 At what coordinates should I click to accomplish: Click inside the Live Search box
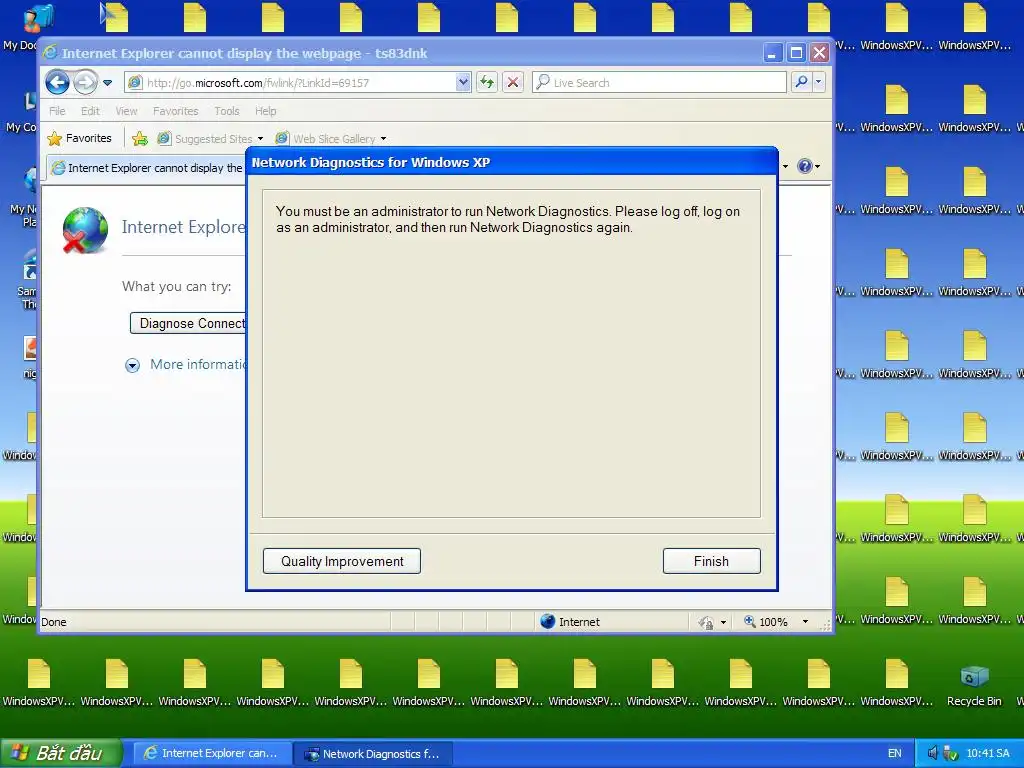click(660, 83)
